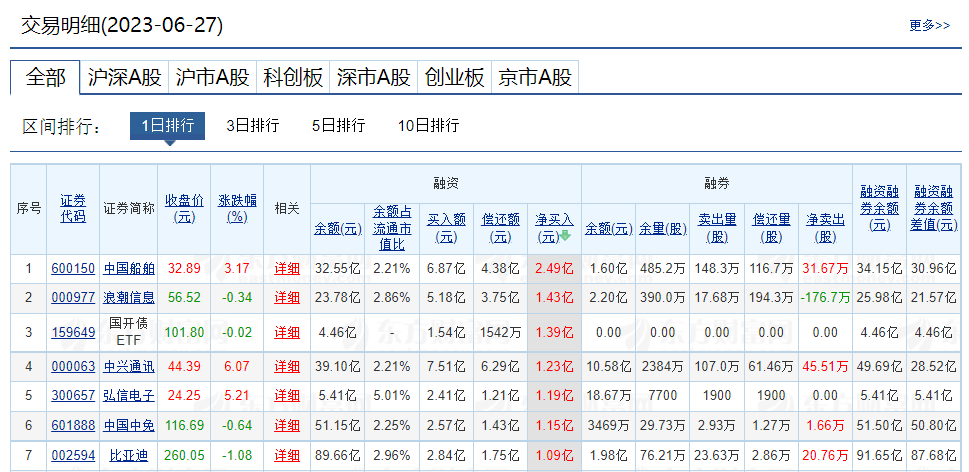Select the 深市A股 tab
The image size is (969, 472).
(373, 77)
